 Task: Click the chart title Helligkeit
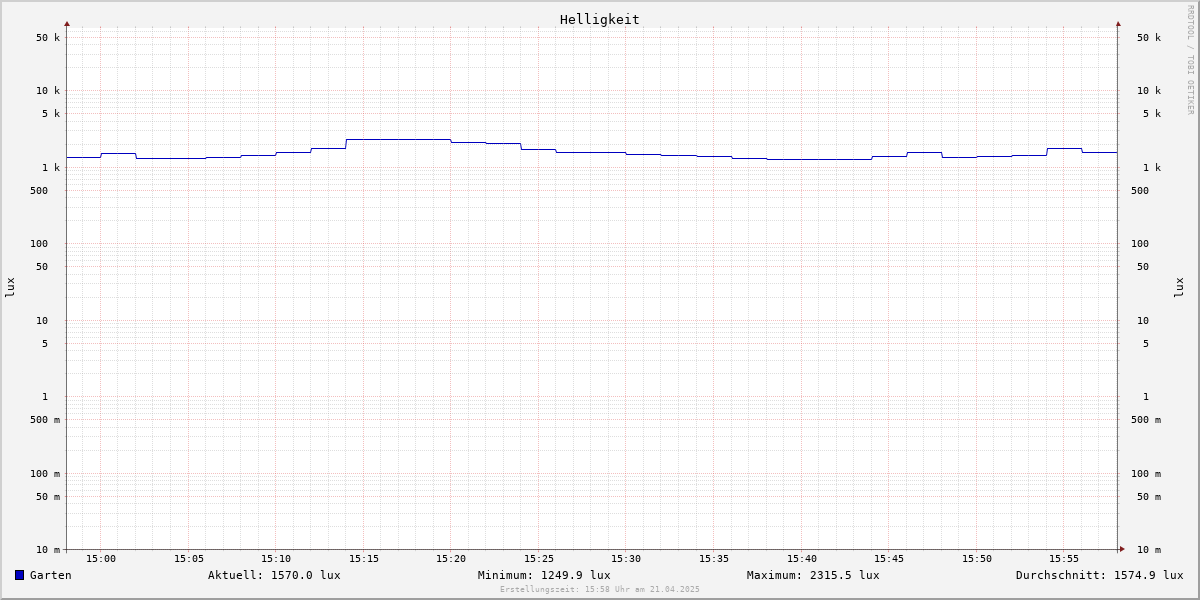600,19
